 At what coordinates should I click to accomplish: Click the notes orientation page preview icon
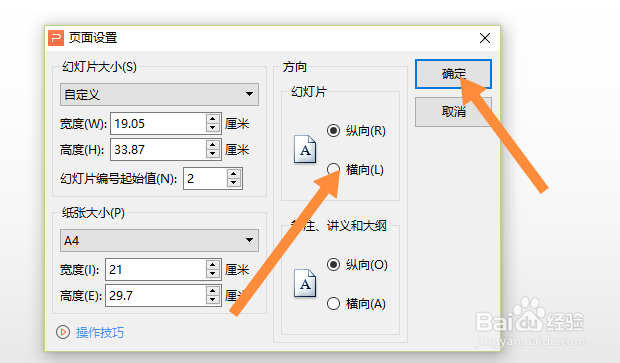pos(305,283)
